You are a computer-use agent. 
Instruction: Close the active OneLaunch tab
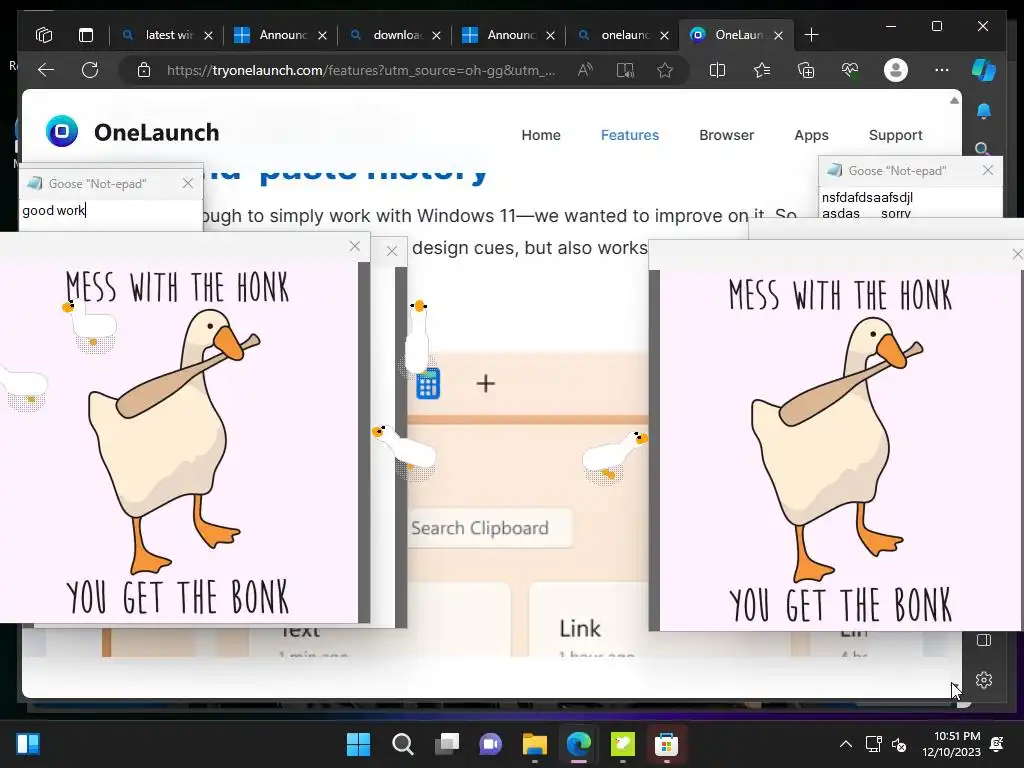coord(778,35)
